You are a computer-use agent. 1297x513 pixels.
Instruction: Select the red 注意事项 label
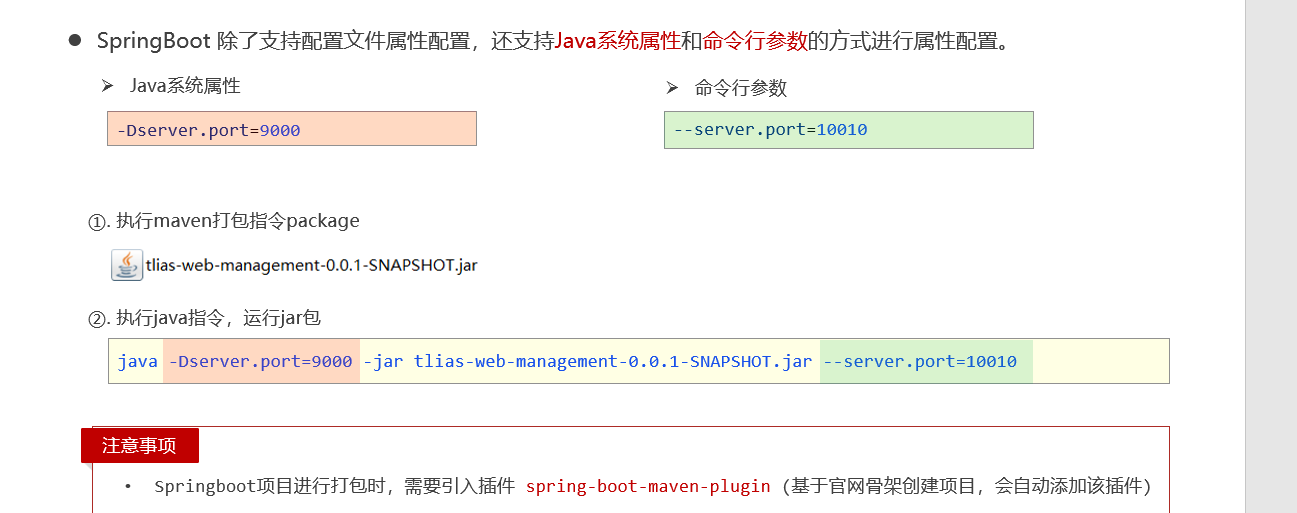tap(139, 446)
